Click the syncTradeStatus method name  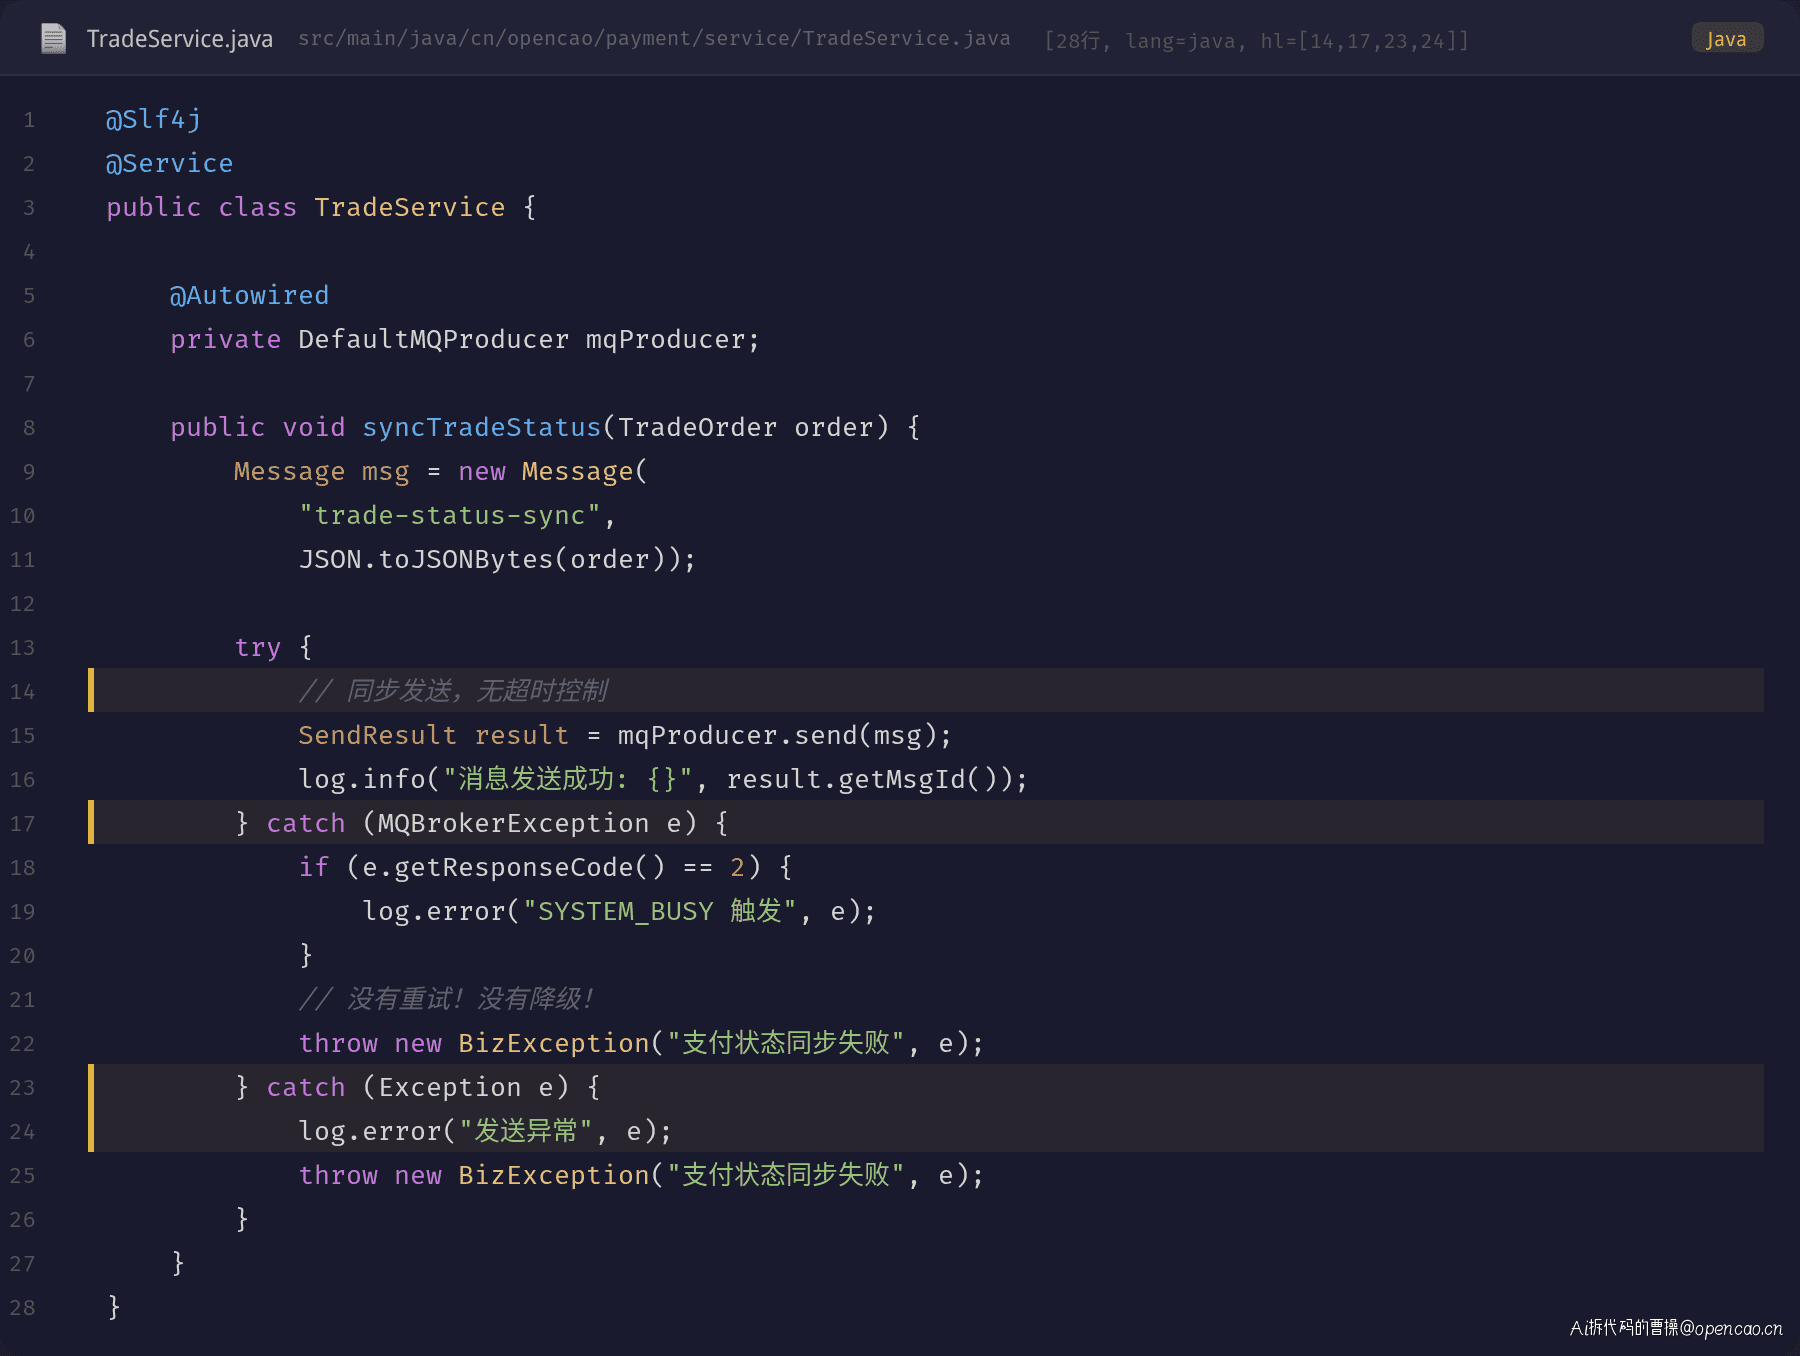point(481,427)
